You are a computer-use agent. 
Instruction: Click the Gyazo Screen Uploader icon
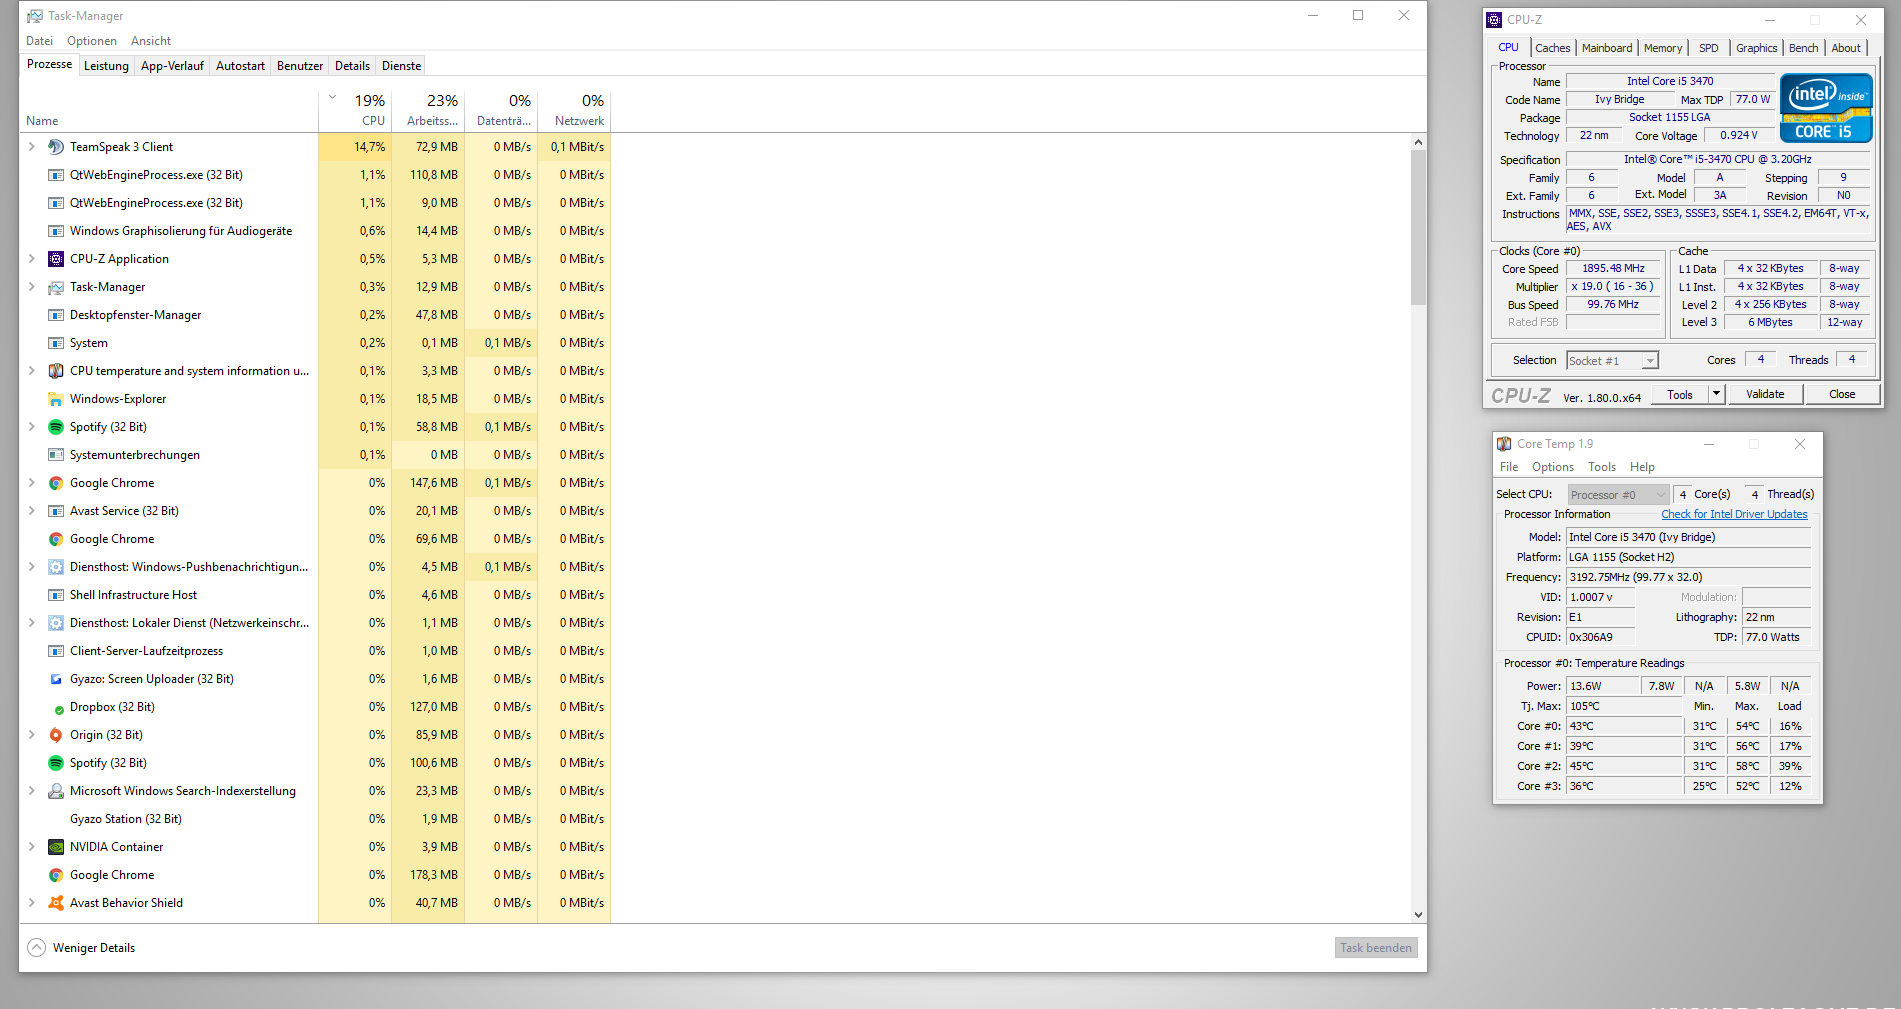click(x=56, y=679)
